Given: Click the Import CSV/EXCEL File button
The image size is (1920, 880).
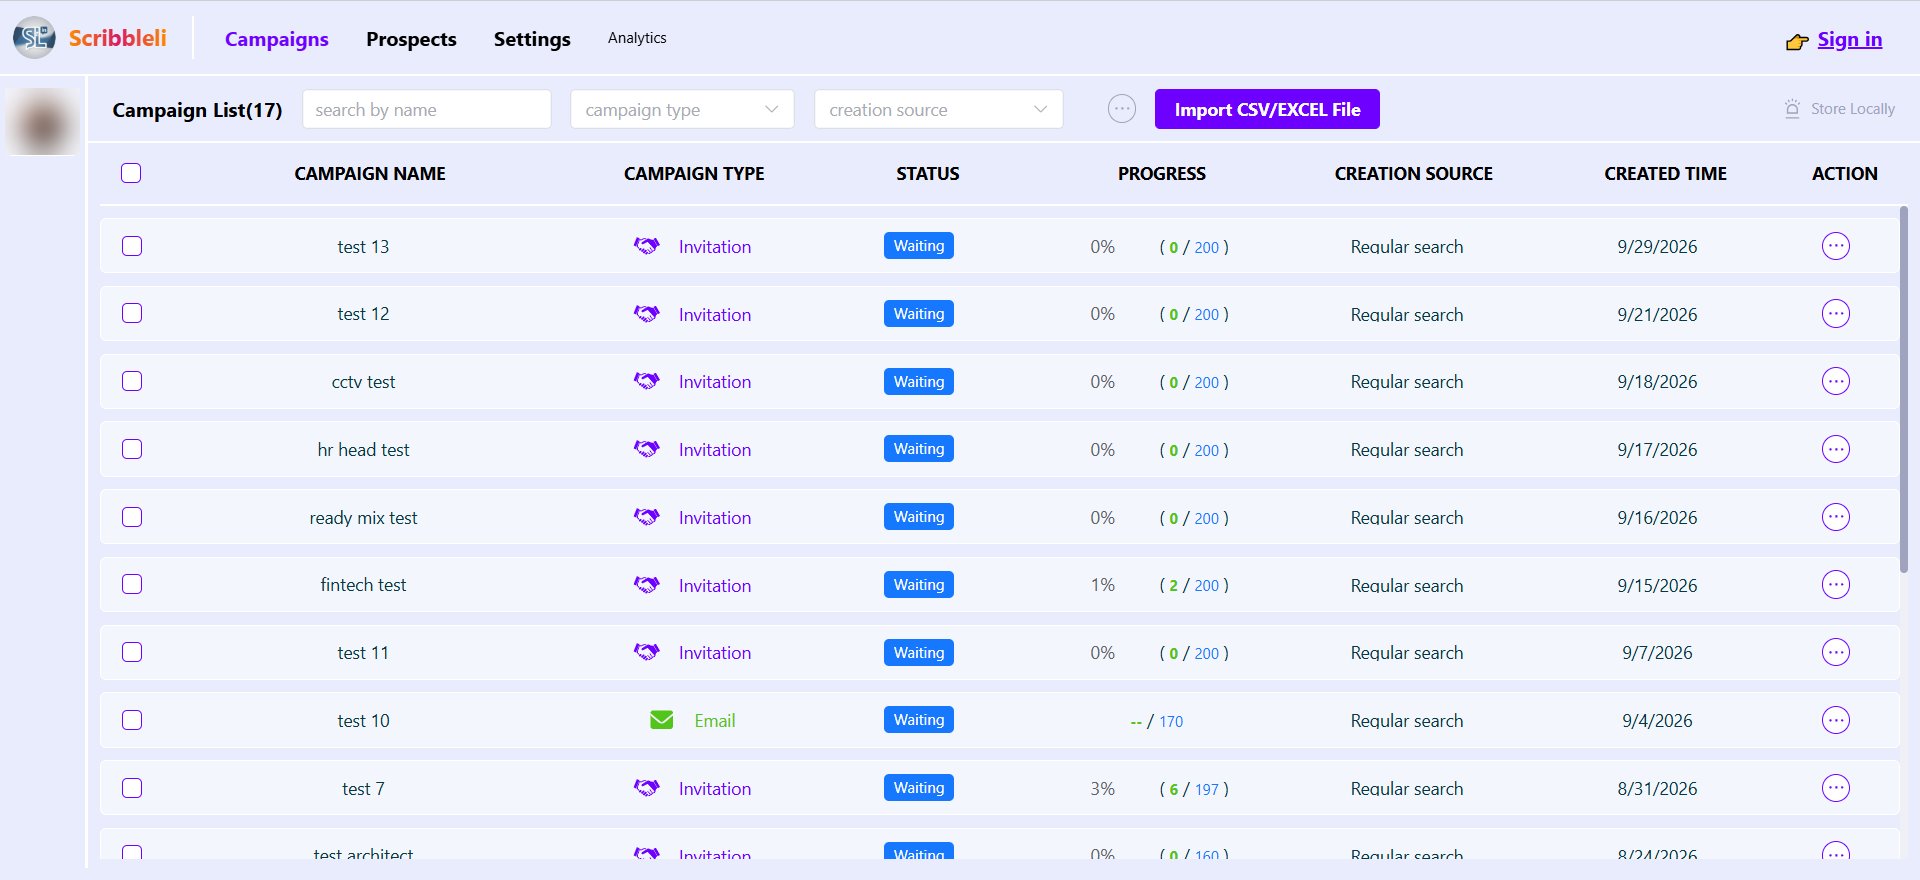Looking at the screenshot, I should (x=1267, y=109).
